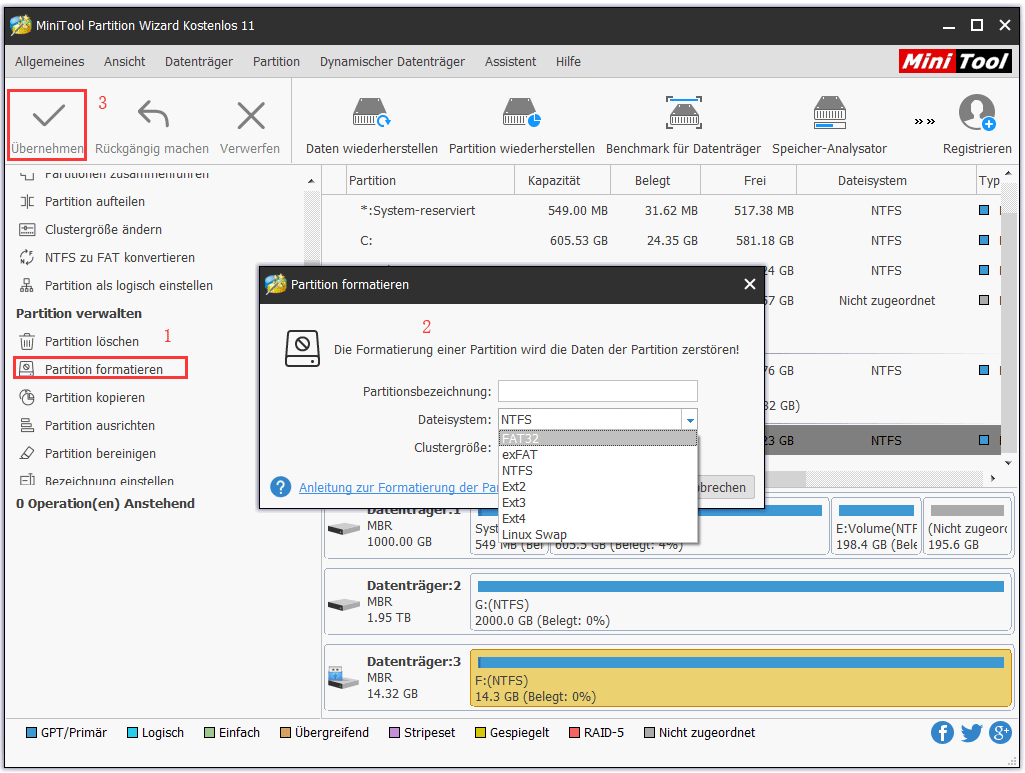Screen dimensions: 1025x773
Task: Click the Registrieren user icon
Action: tap(977, 114)
